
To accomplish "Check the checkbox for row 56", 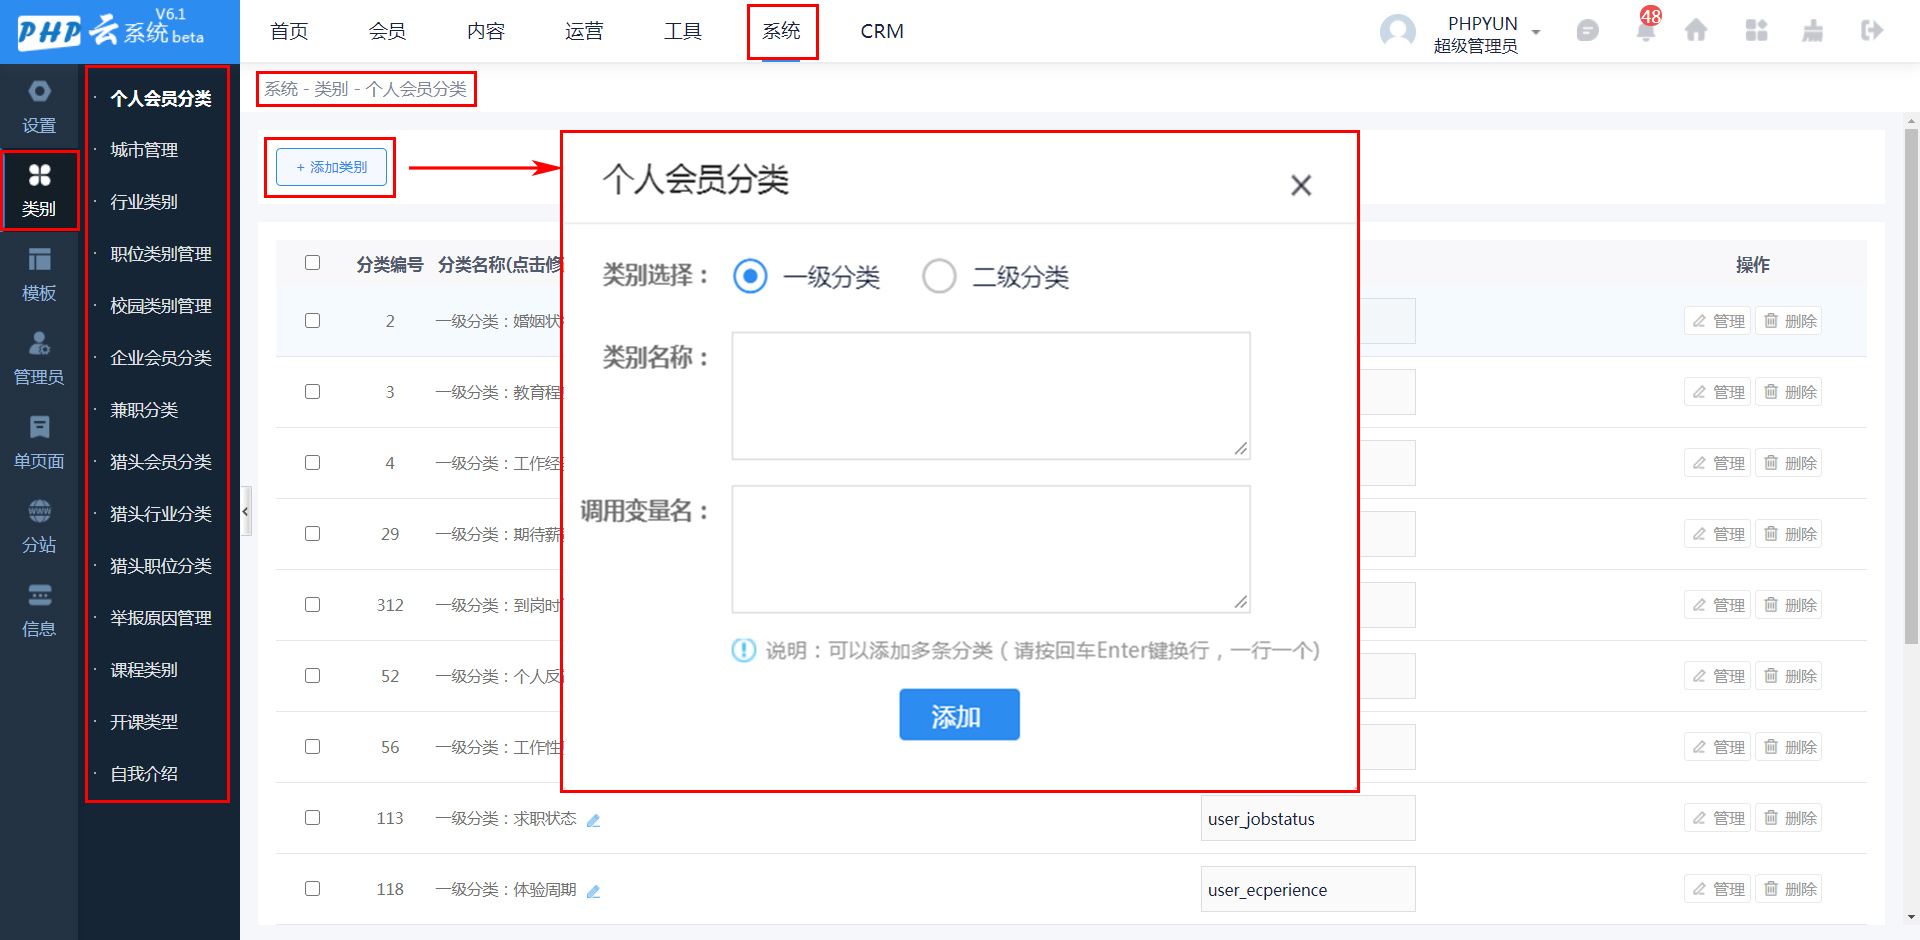I will pyautogui.click(x=312, y=747).
